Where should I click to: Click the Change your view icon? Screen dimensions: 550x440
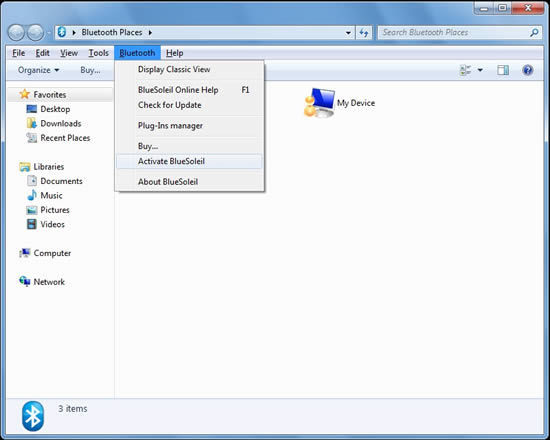tap(465, 70)
